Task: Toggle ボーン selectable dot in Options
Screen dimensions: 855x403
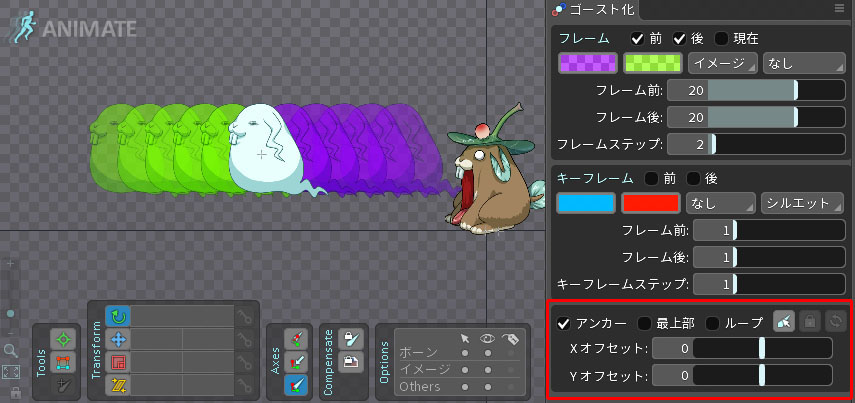Action: 465,353
